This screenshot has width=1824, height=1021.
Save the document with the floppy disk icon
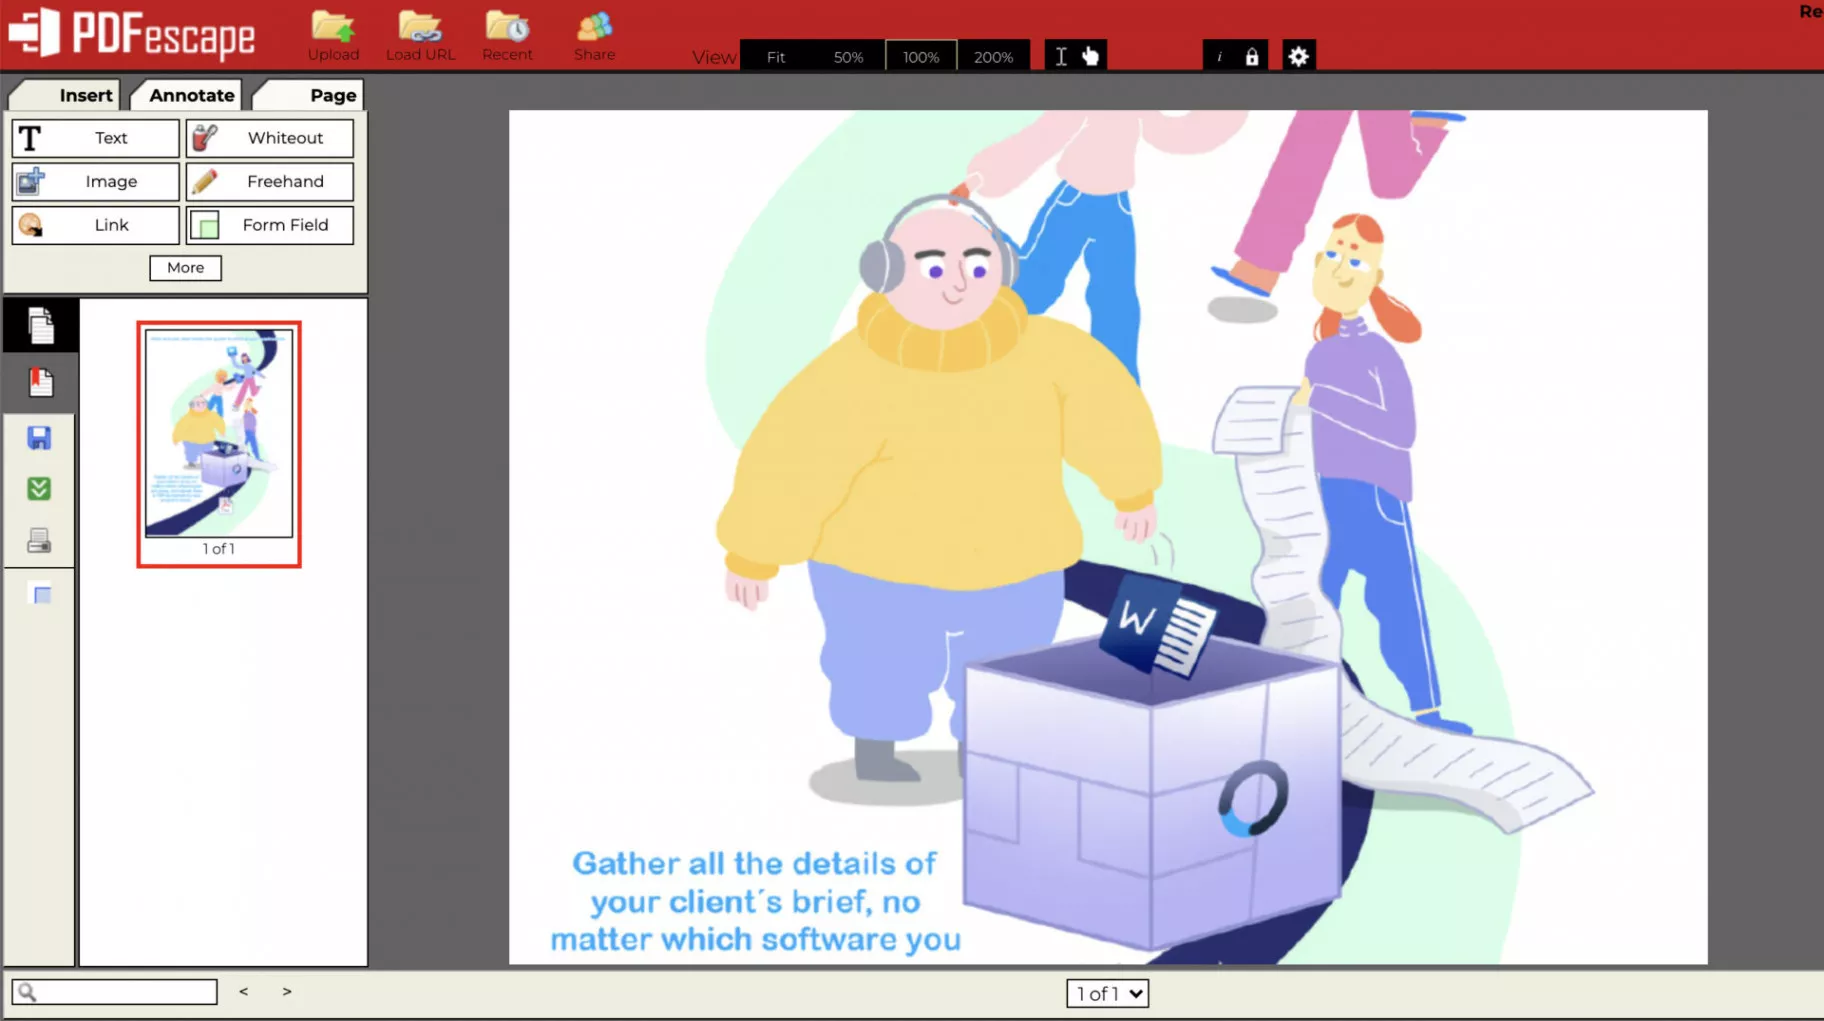click(39, 437)
